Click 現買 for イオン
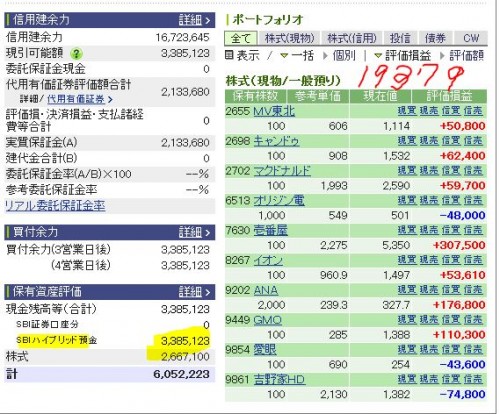 tap(407, 260)
